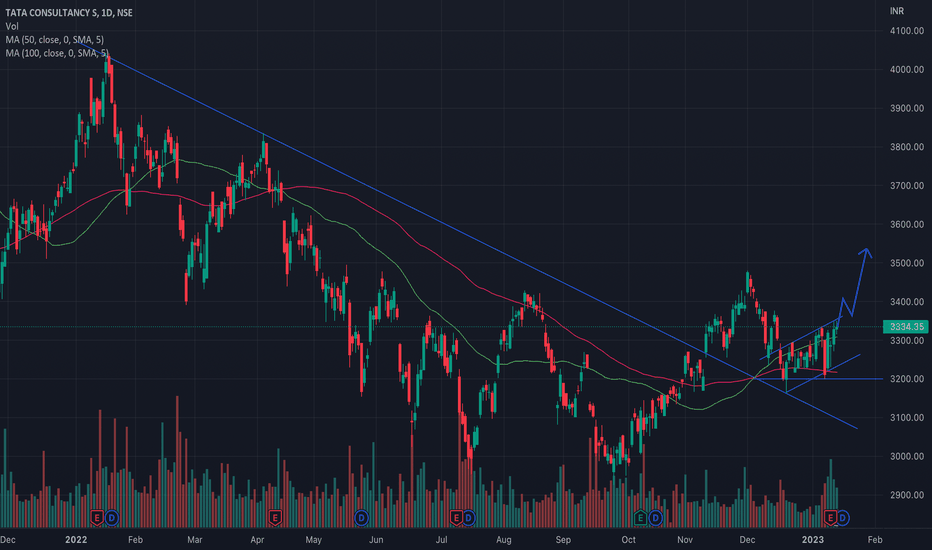Click the dividend D marker in October
Screen dimensions: 932x550
point(655,518)
